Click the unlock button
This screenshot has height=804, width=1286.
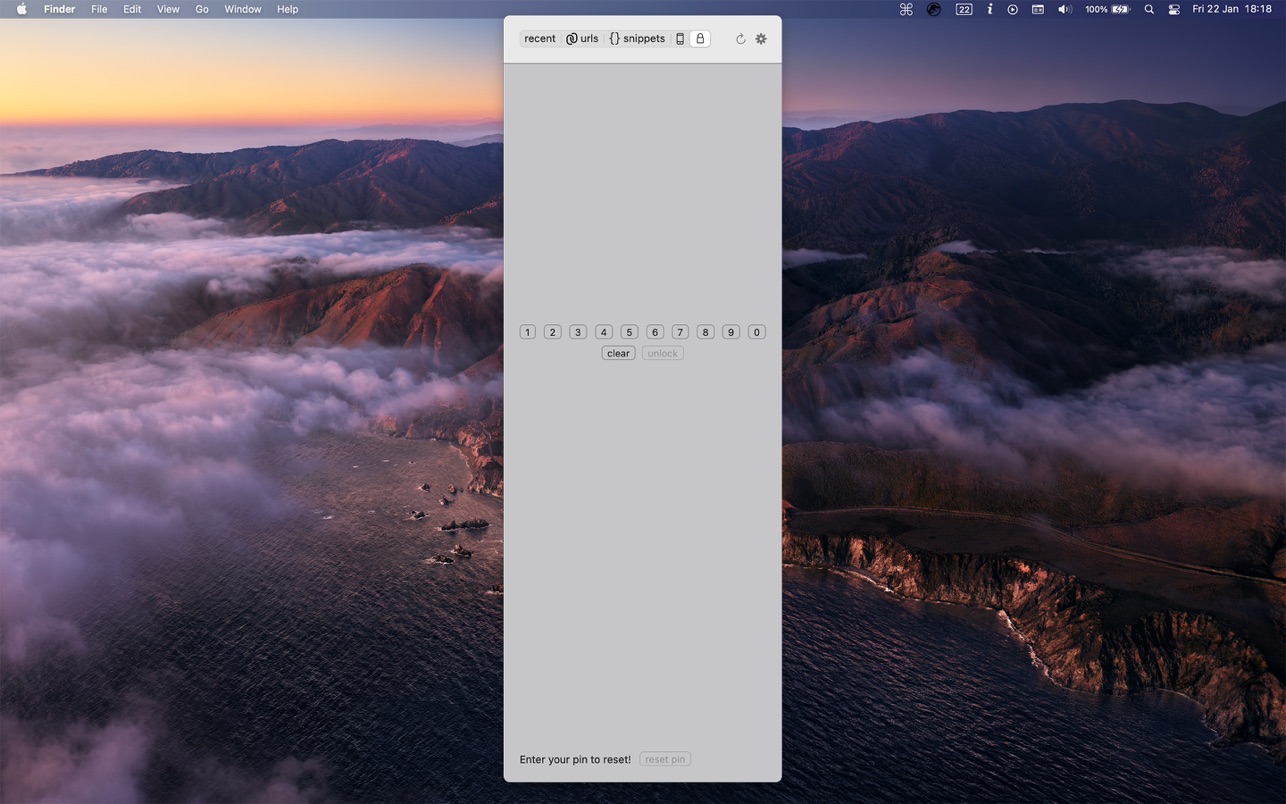[662, 353]
